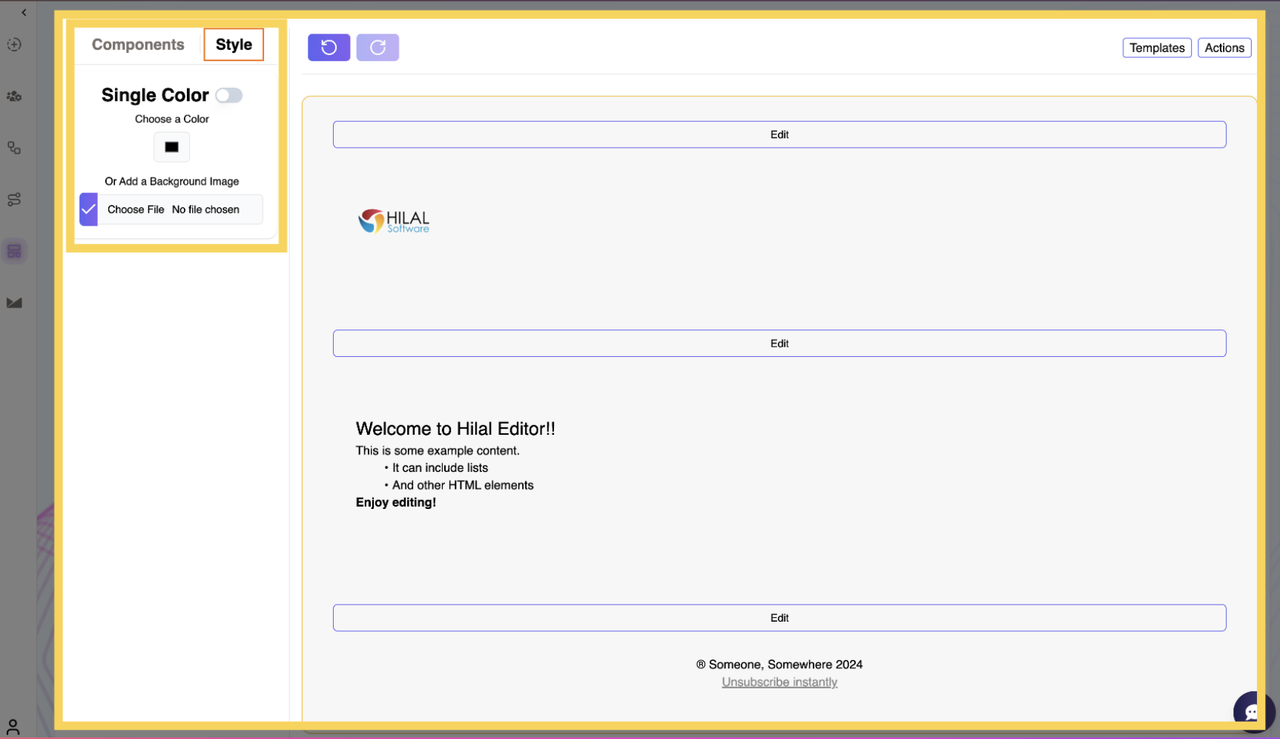Switch to the Components tab
Image resolution: width=1280 pixels, height=739 pixels.
coord(138,44)
